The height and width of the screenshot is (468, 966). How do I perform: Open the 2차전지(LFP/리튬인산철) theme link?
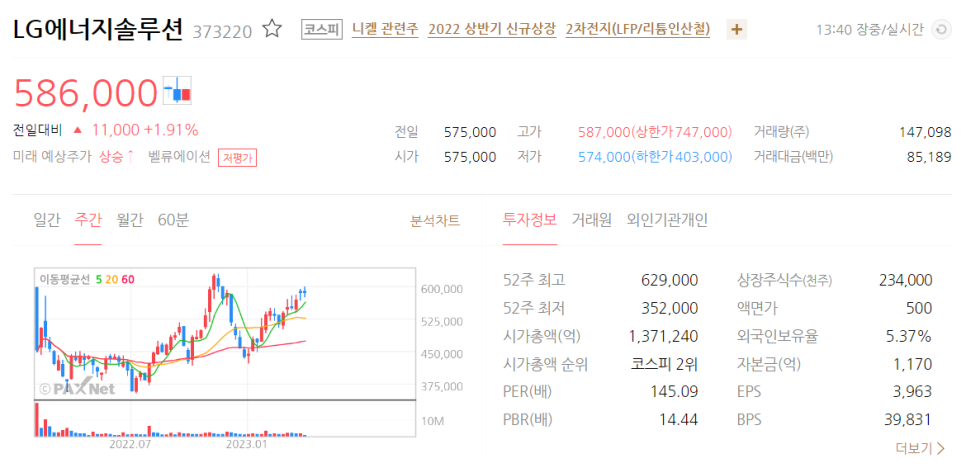pyautogui.click(x=638, y=29)
